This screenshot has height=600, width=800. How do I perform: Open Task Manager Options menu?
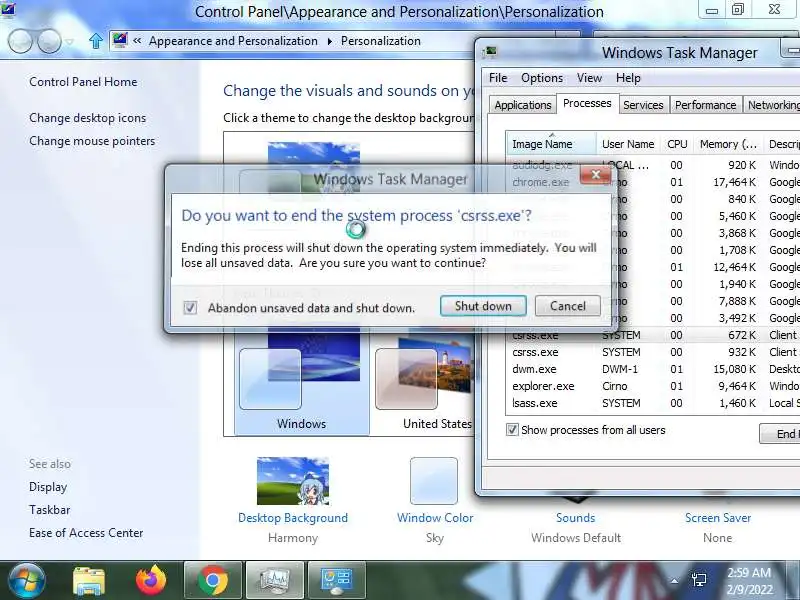point(542,78)
